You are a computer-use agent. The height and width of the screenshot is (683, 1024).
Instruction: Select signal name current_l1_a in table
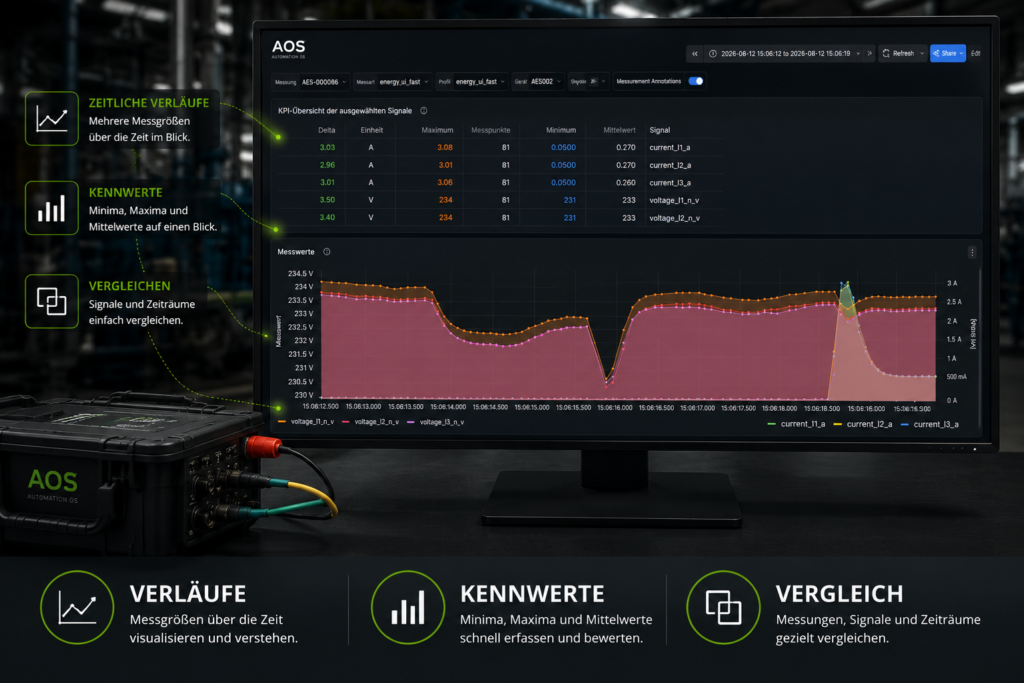tap(669, 148)
